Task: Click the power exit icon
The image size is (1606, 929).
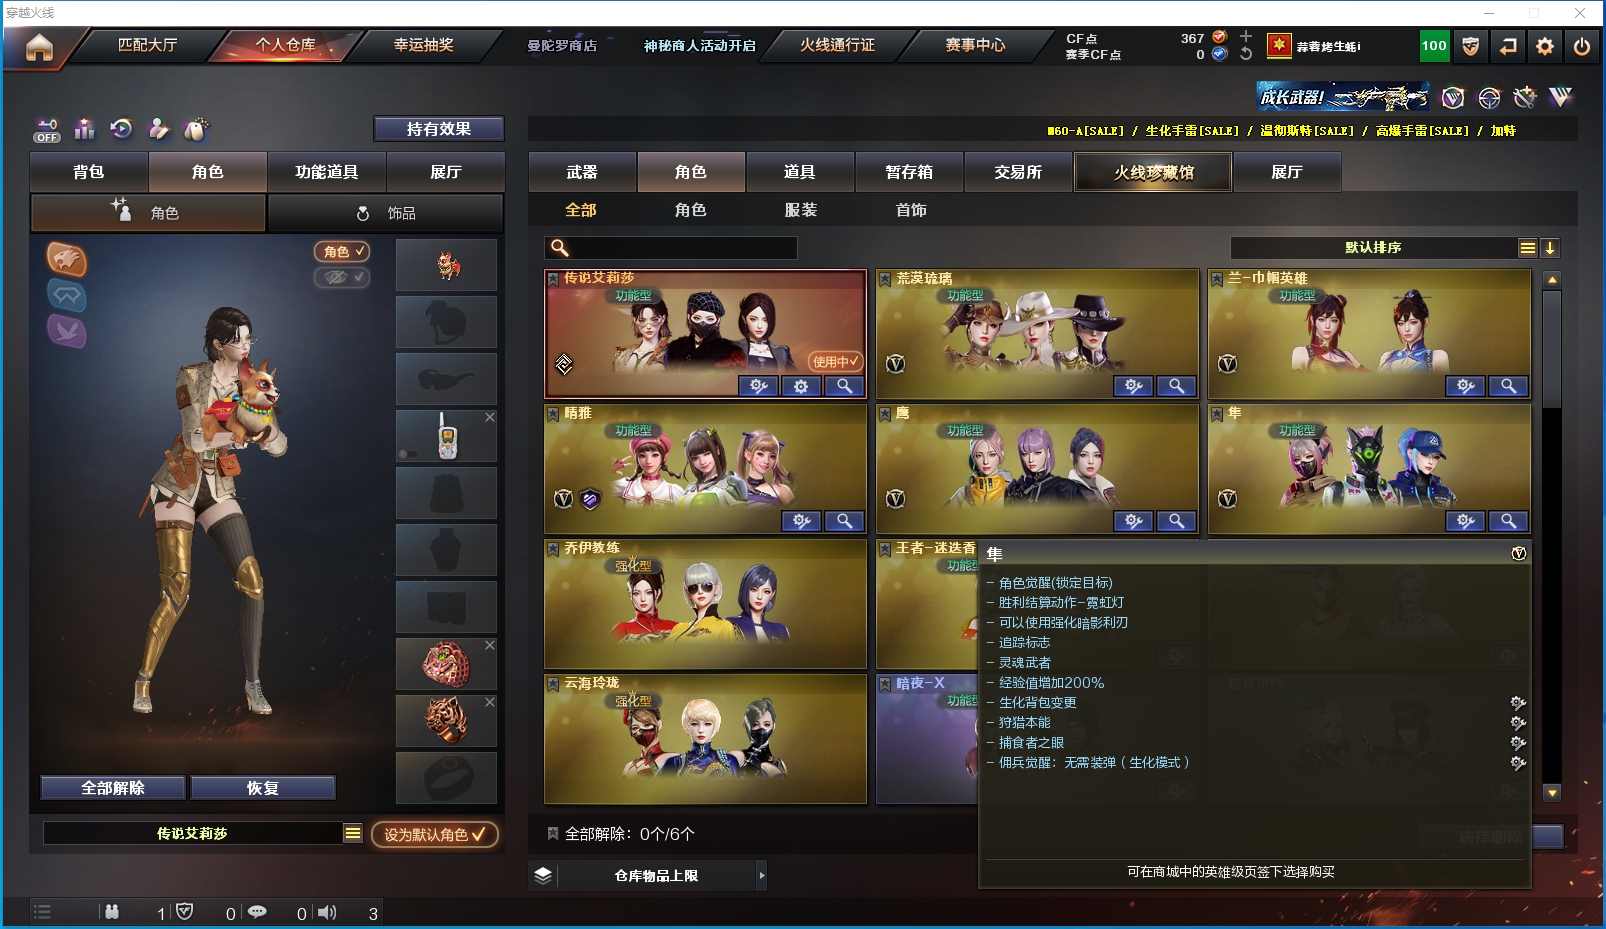Action: point(1582,46)
